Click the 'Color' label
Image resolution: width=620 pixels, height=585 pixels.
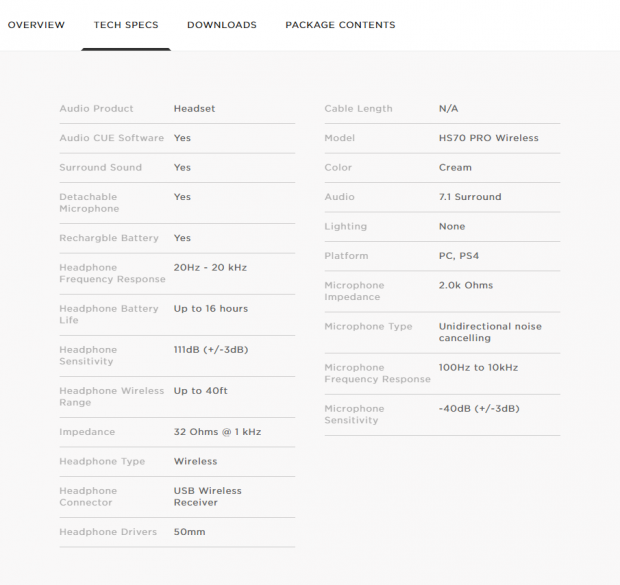click(x=338, y=167)
